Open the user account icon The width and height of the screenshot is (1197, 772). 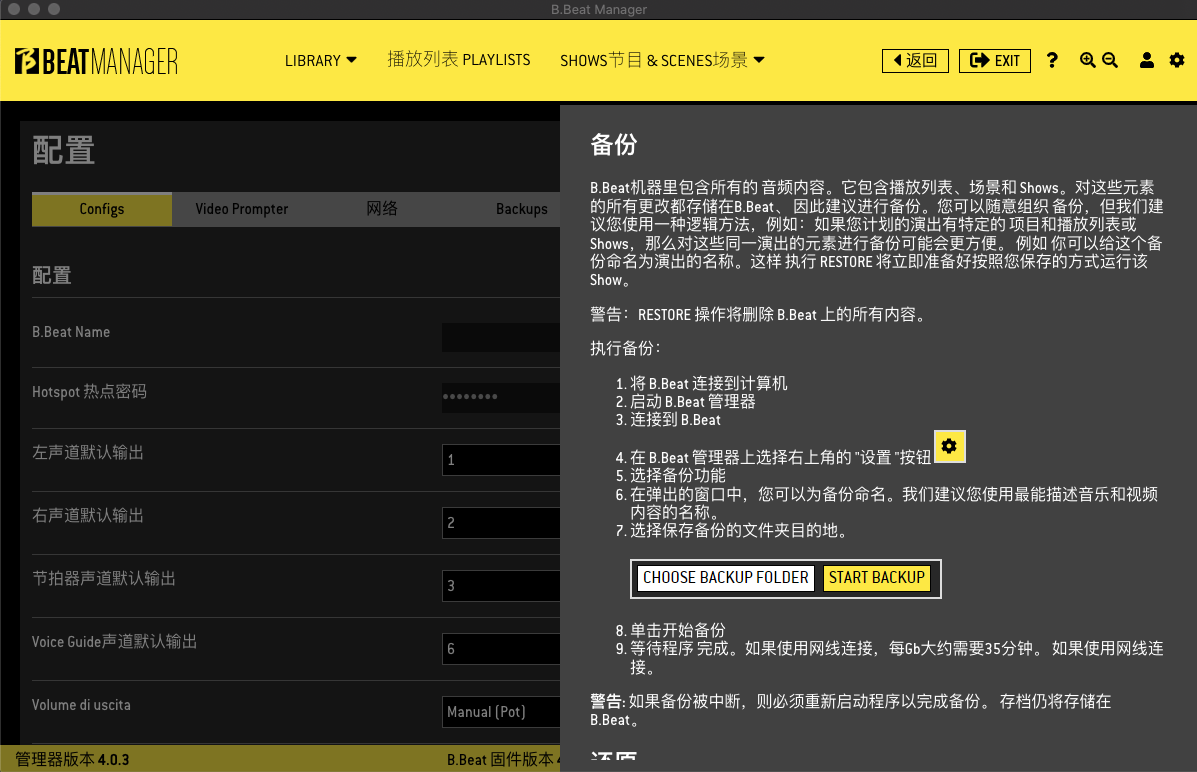(x=1147, y=60)
